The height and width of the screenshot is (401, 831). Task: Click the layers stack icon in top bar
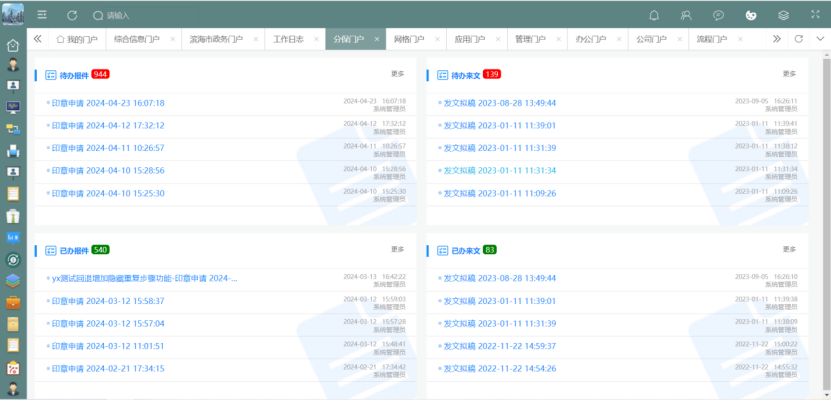click(x=783, y=15)
